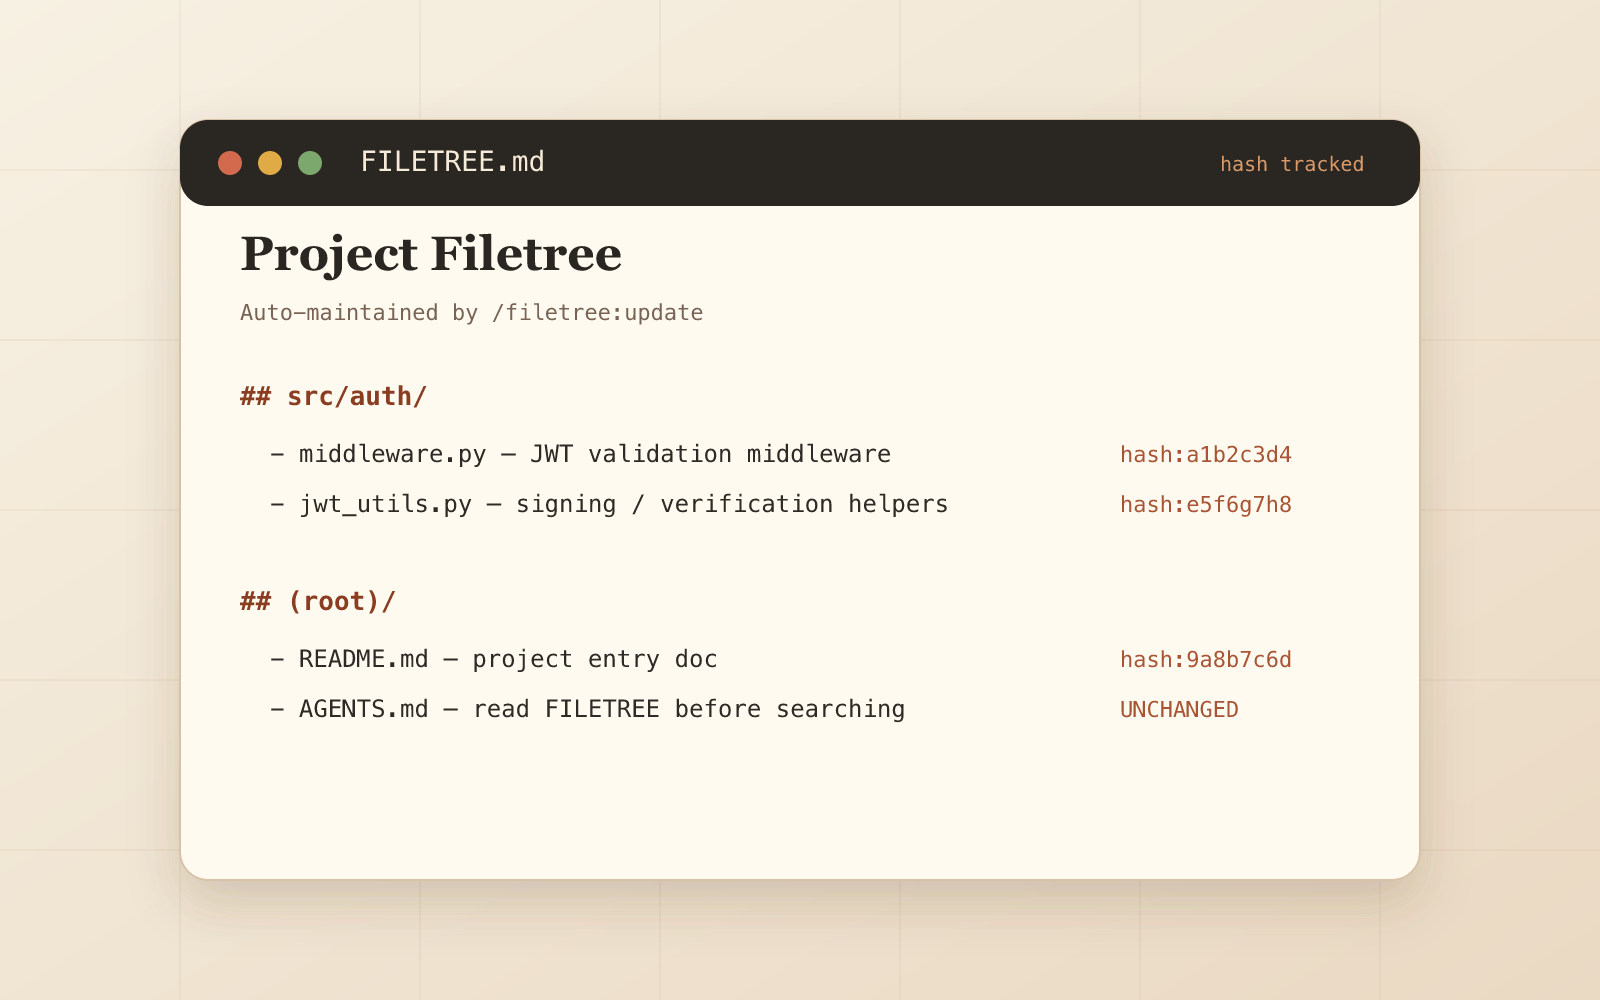Click the yellow minimize dot
The image size is (1600, 1000).
[270, 163]
